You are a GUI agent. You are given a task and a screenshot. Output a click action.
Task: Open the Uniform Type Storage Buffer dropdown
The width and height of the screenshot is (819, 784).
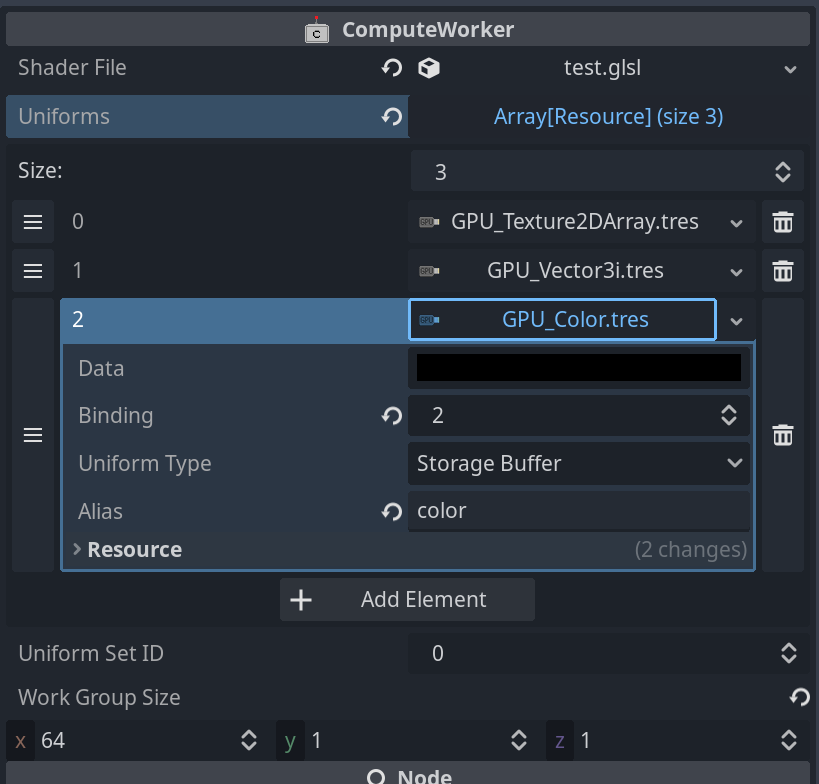click(579, 463)
